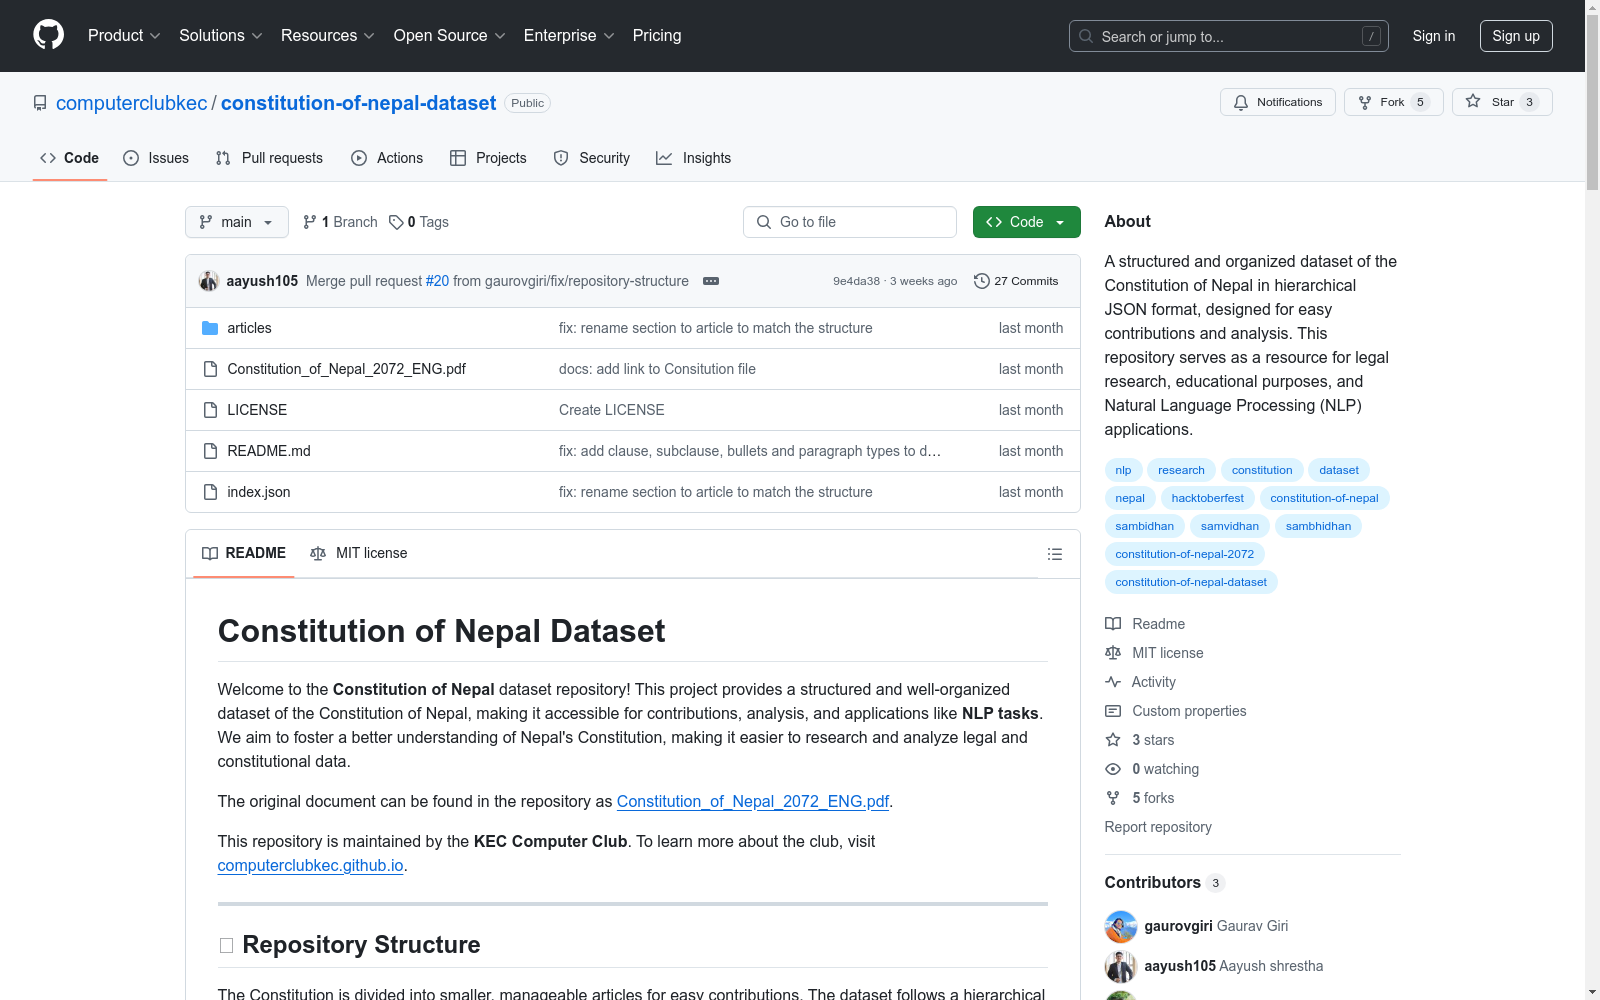This screenshot has width=1600, height=1000.
Task: Open the green Code dropdown button
Action: coord(1027,222)
